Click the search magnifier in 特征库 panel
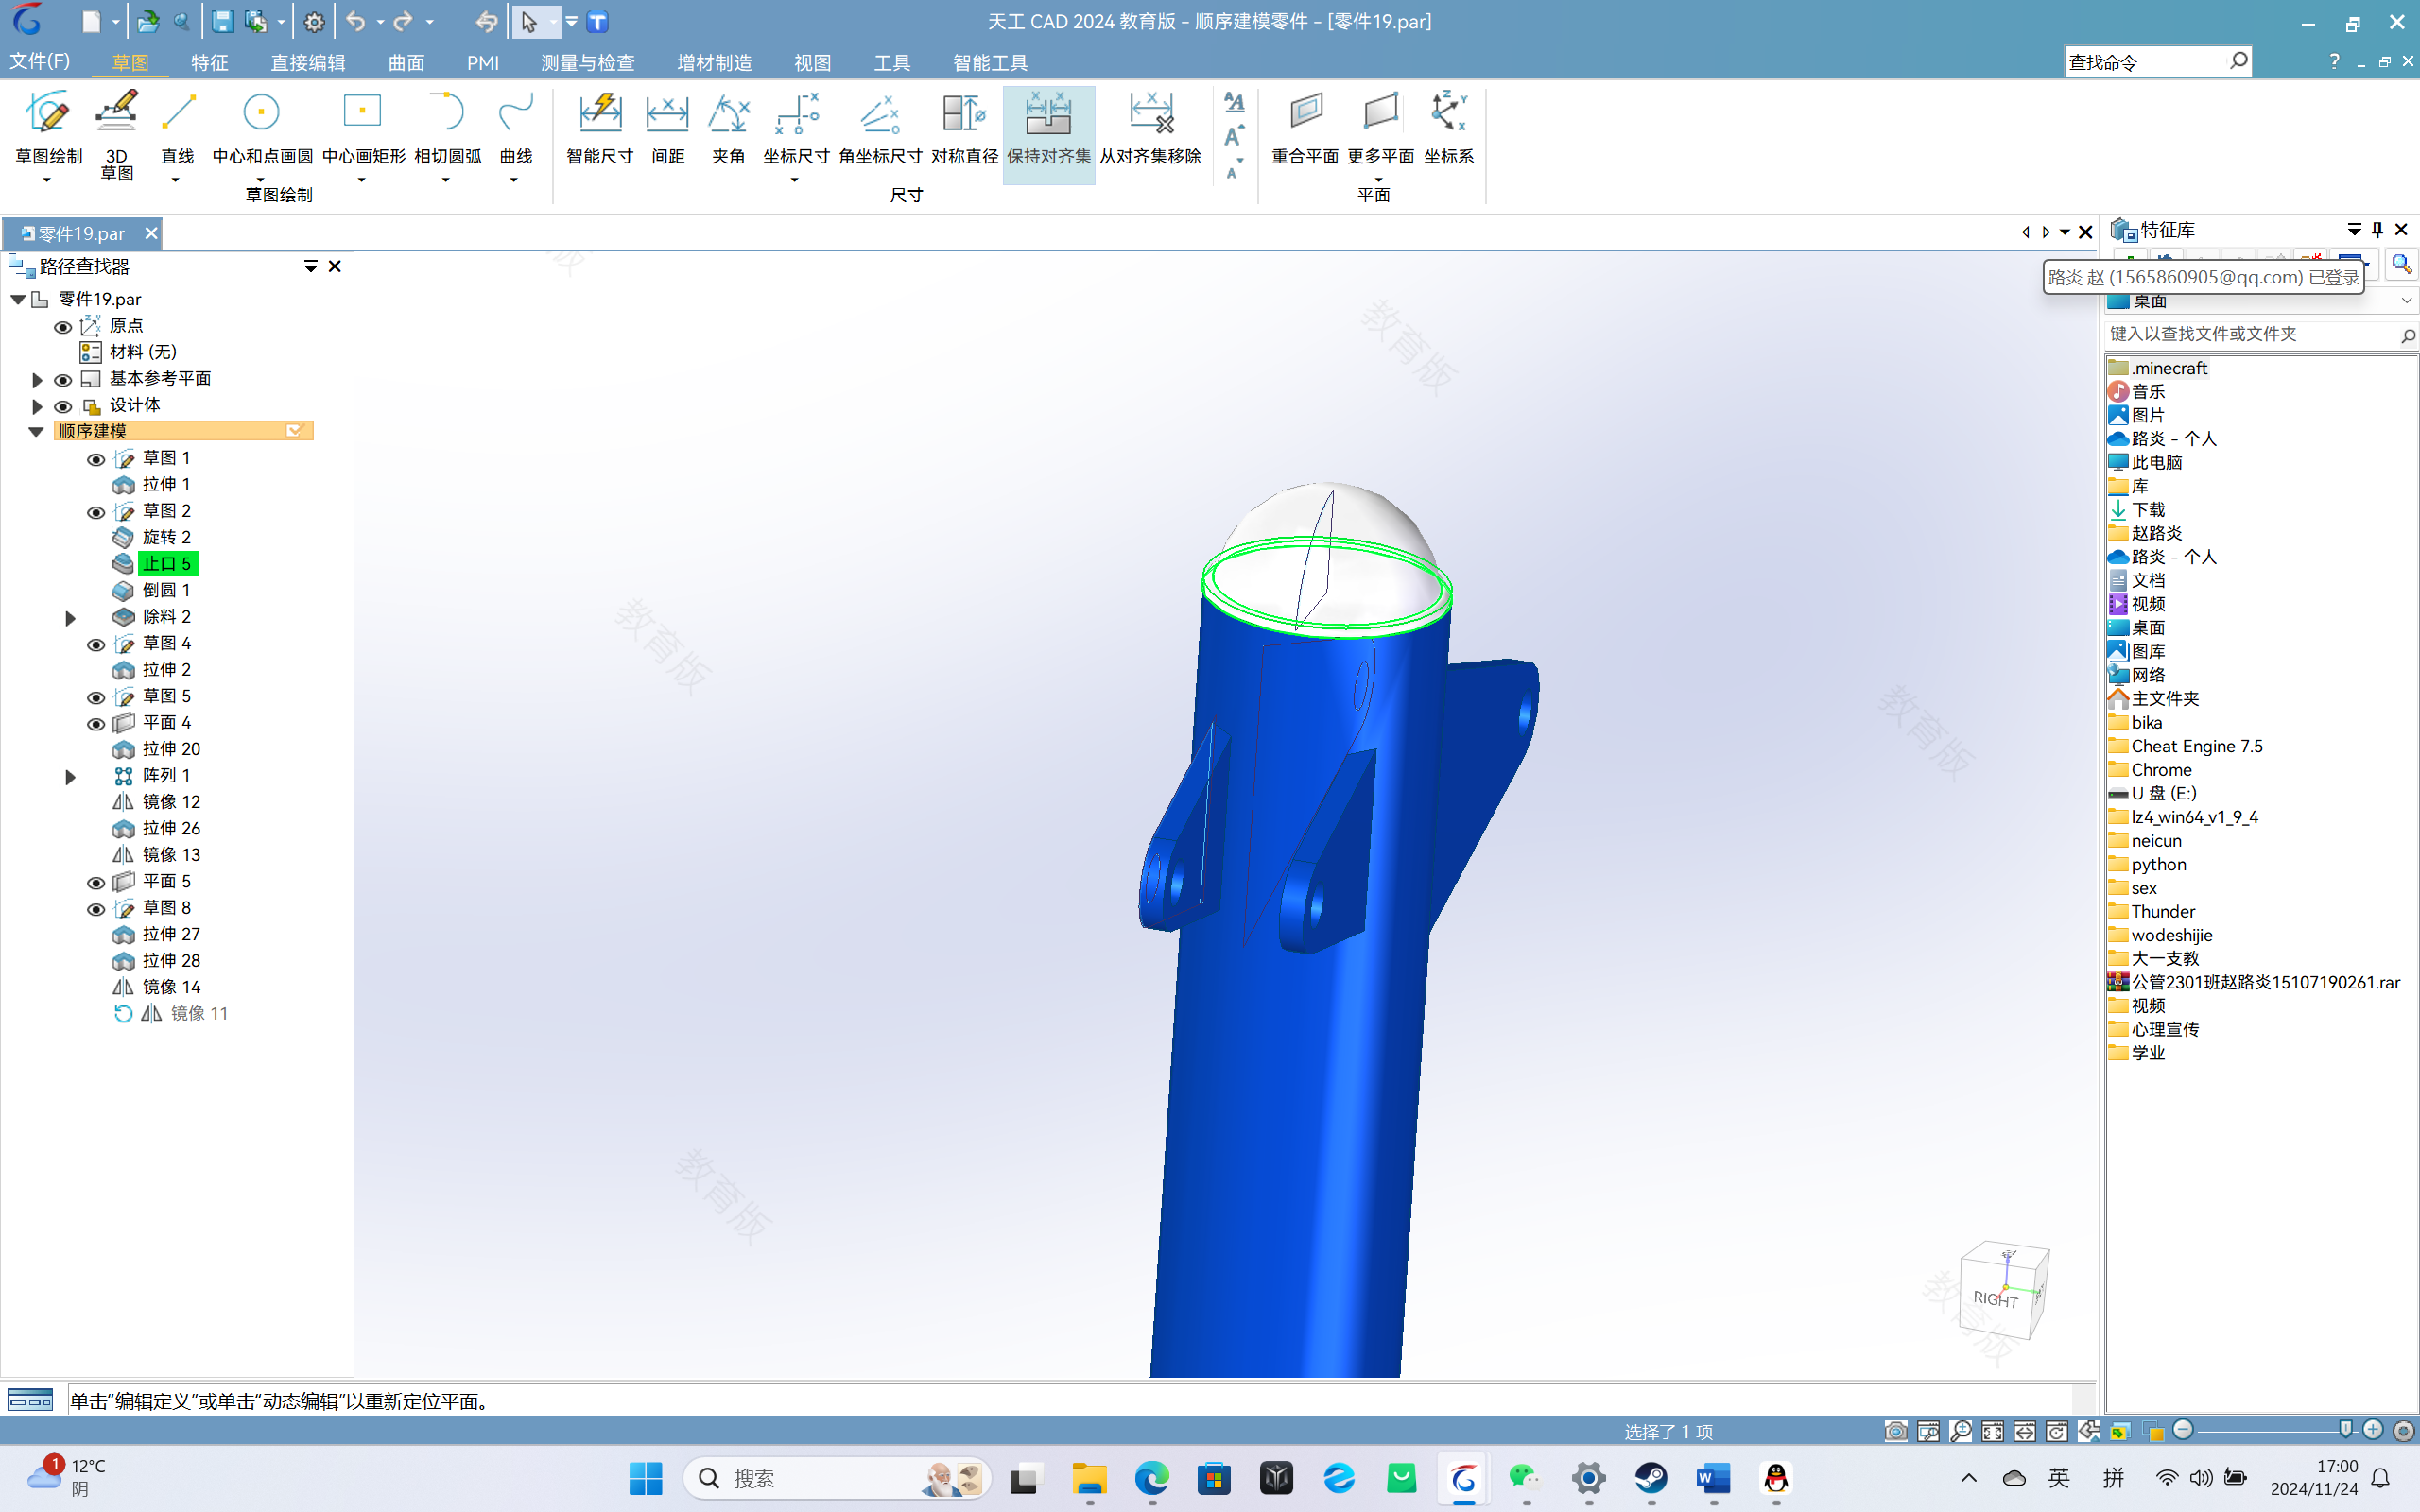The height and width of the screenshot is (1512, 2420). (x=2400, y=264)
